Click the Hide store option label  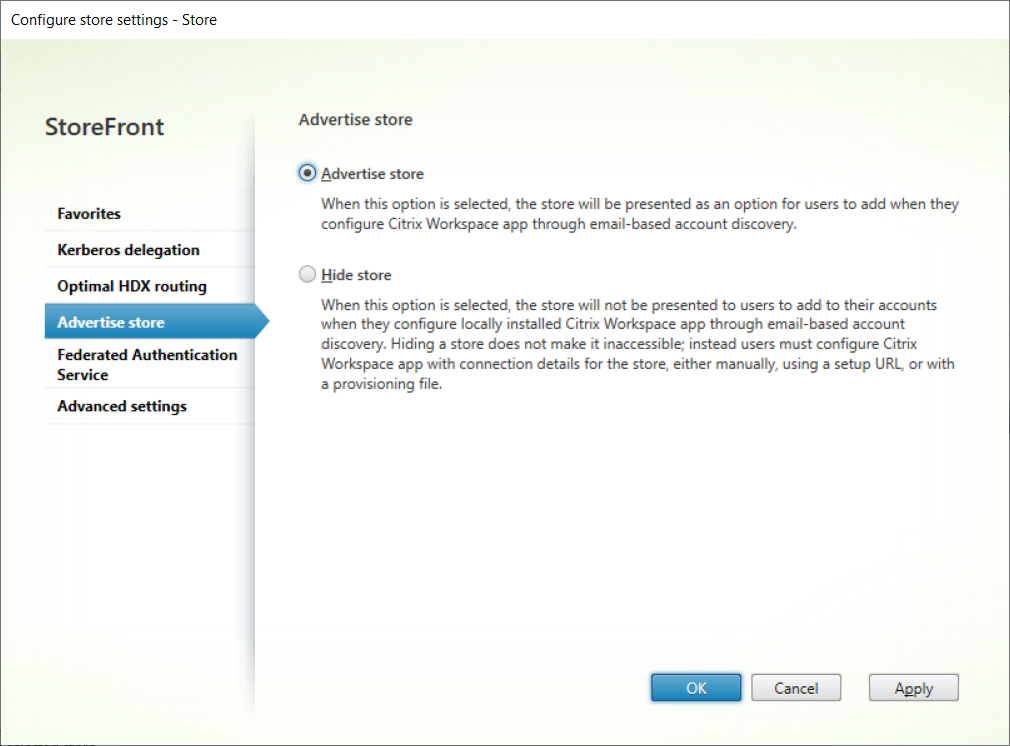(356, 275)
